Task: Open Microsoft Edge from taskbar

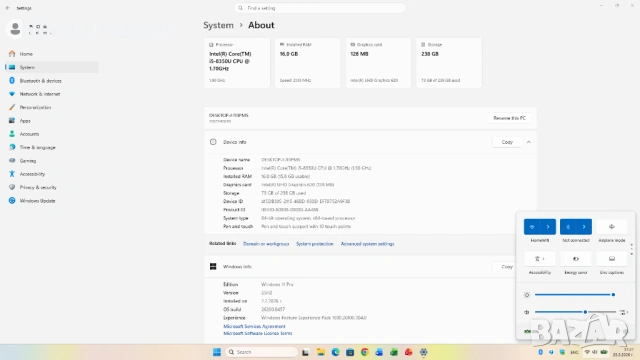Action: pyautogui.click(x=336, y=352)
